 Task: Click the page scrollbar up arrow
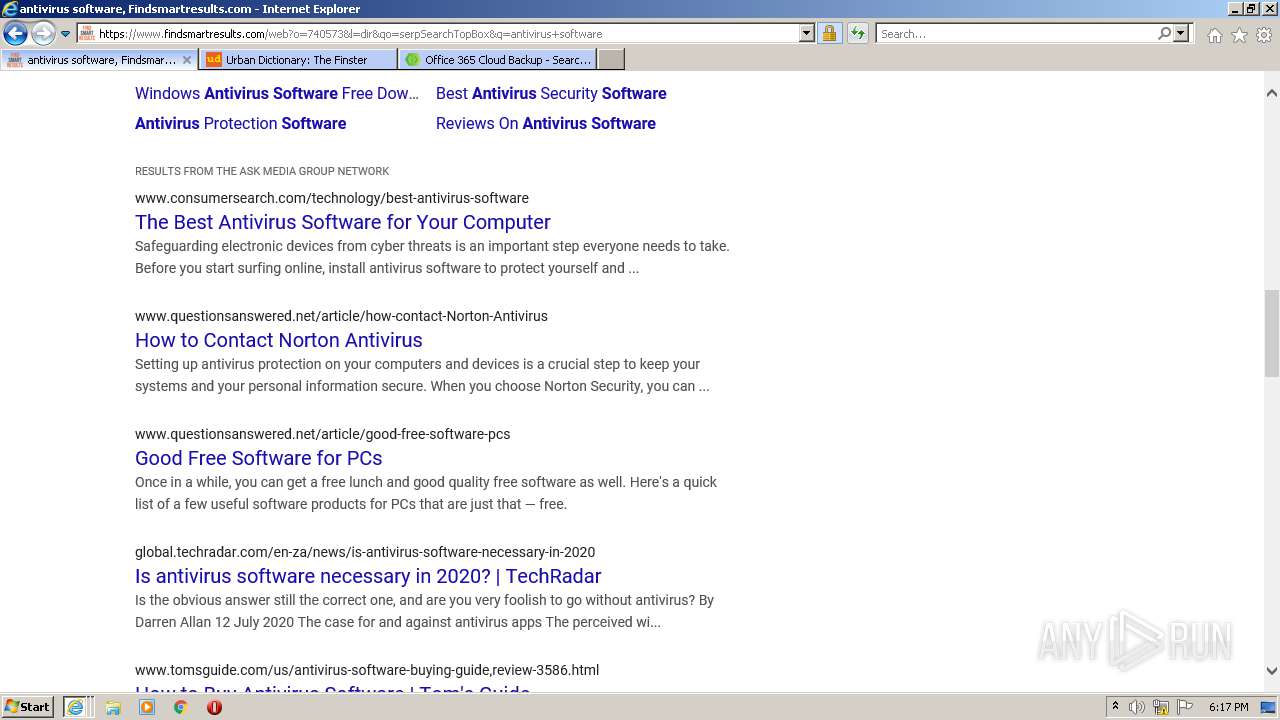pyautogui.click(x=1271, y=93)
